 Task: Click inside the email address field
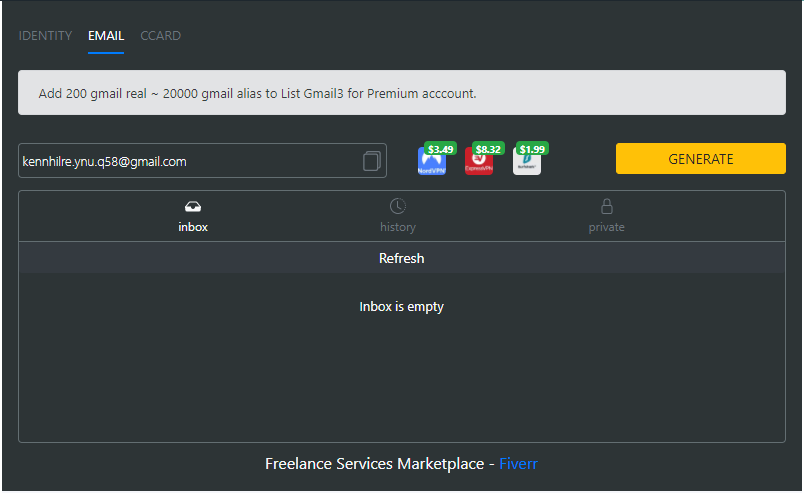point(185,161)
